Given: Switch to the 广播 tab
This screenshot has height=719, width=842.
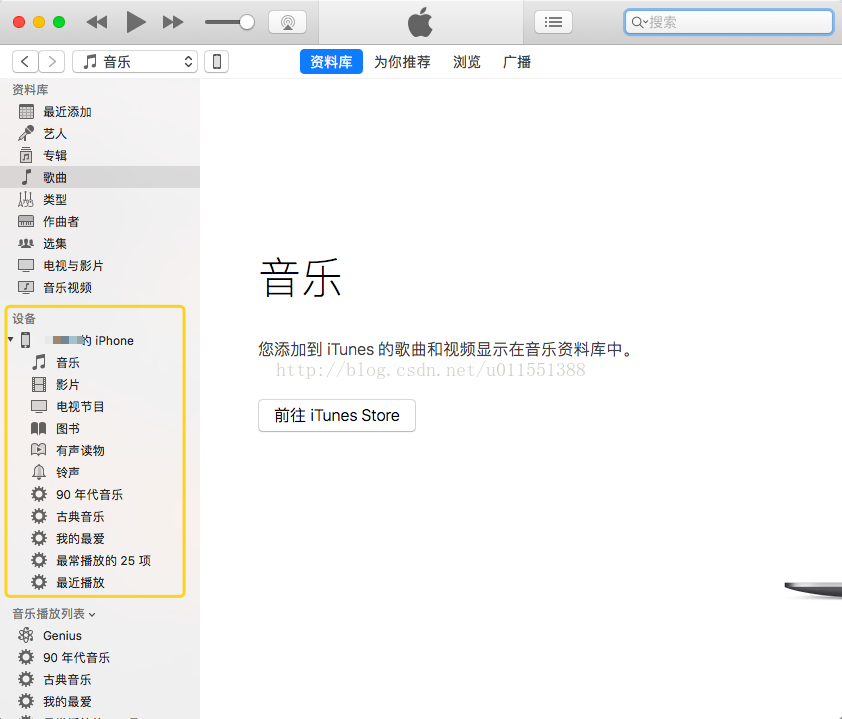Looking at the screenshot, I should click(x=517, y=62).
